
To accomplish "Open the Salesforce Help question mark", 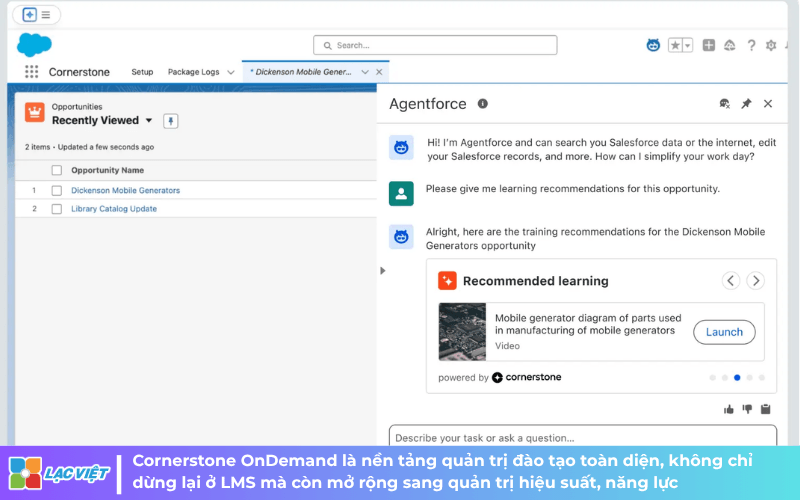I will 751,45.
